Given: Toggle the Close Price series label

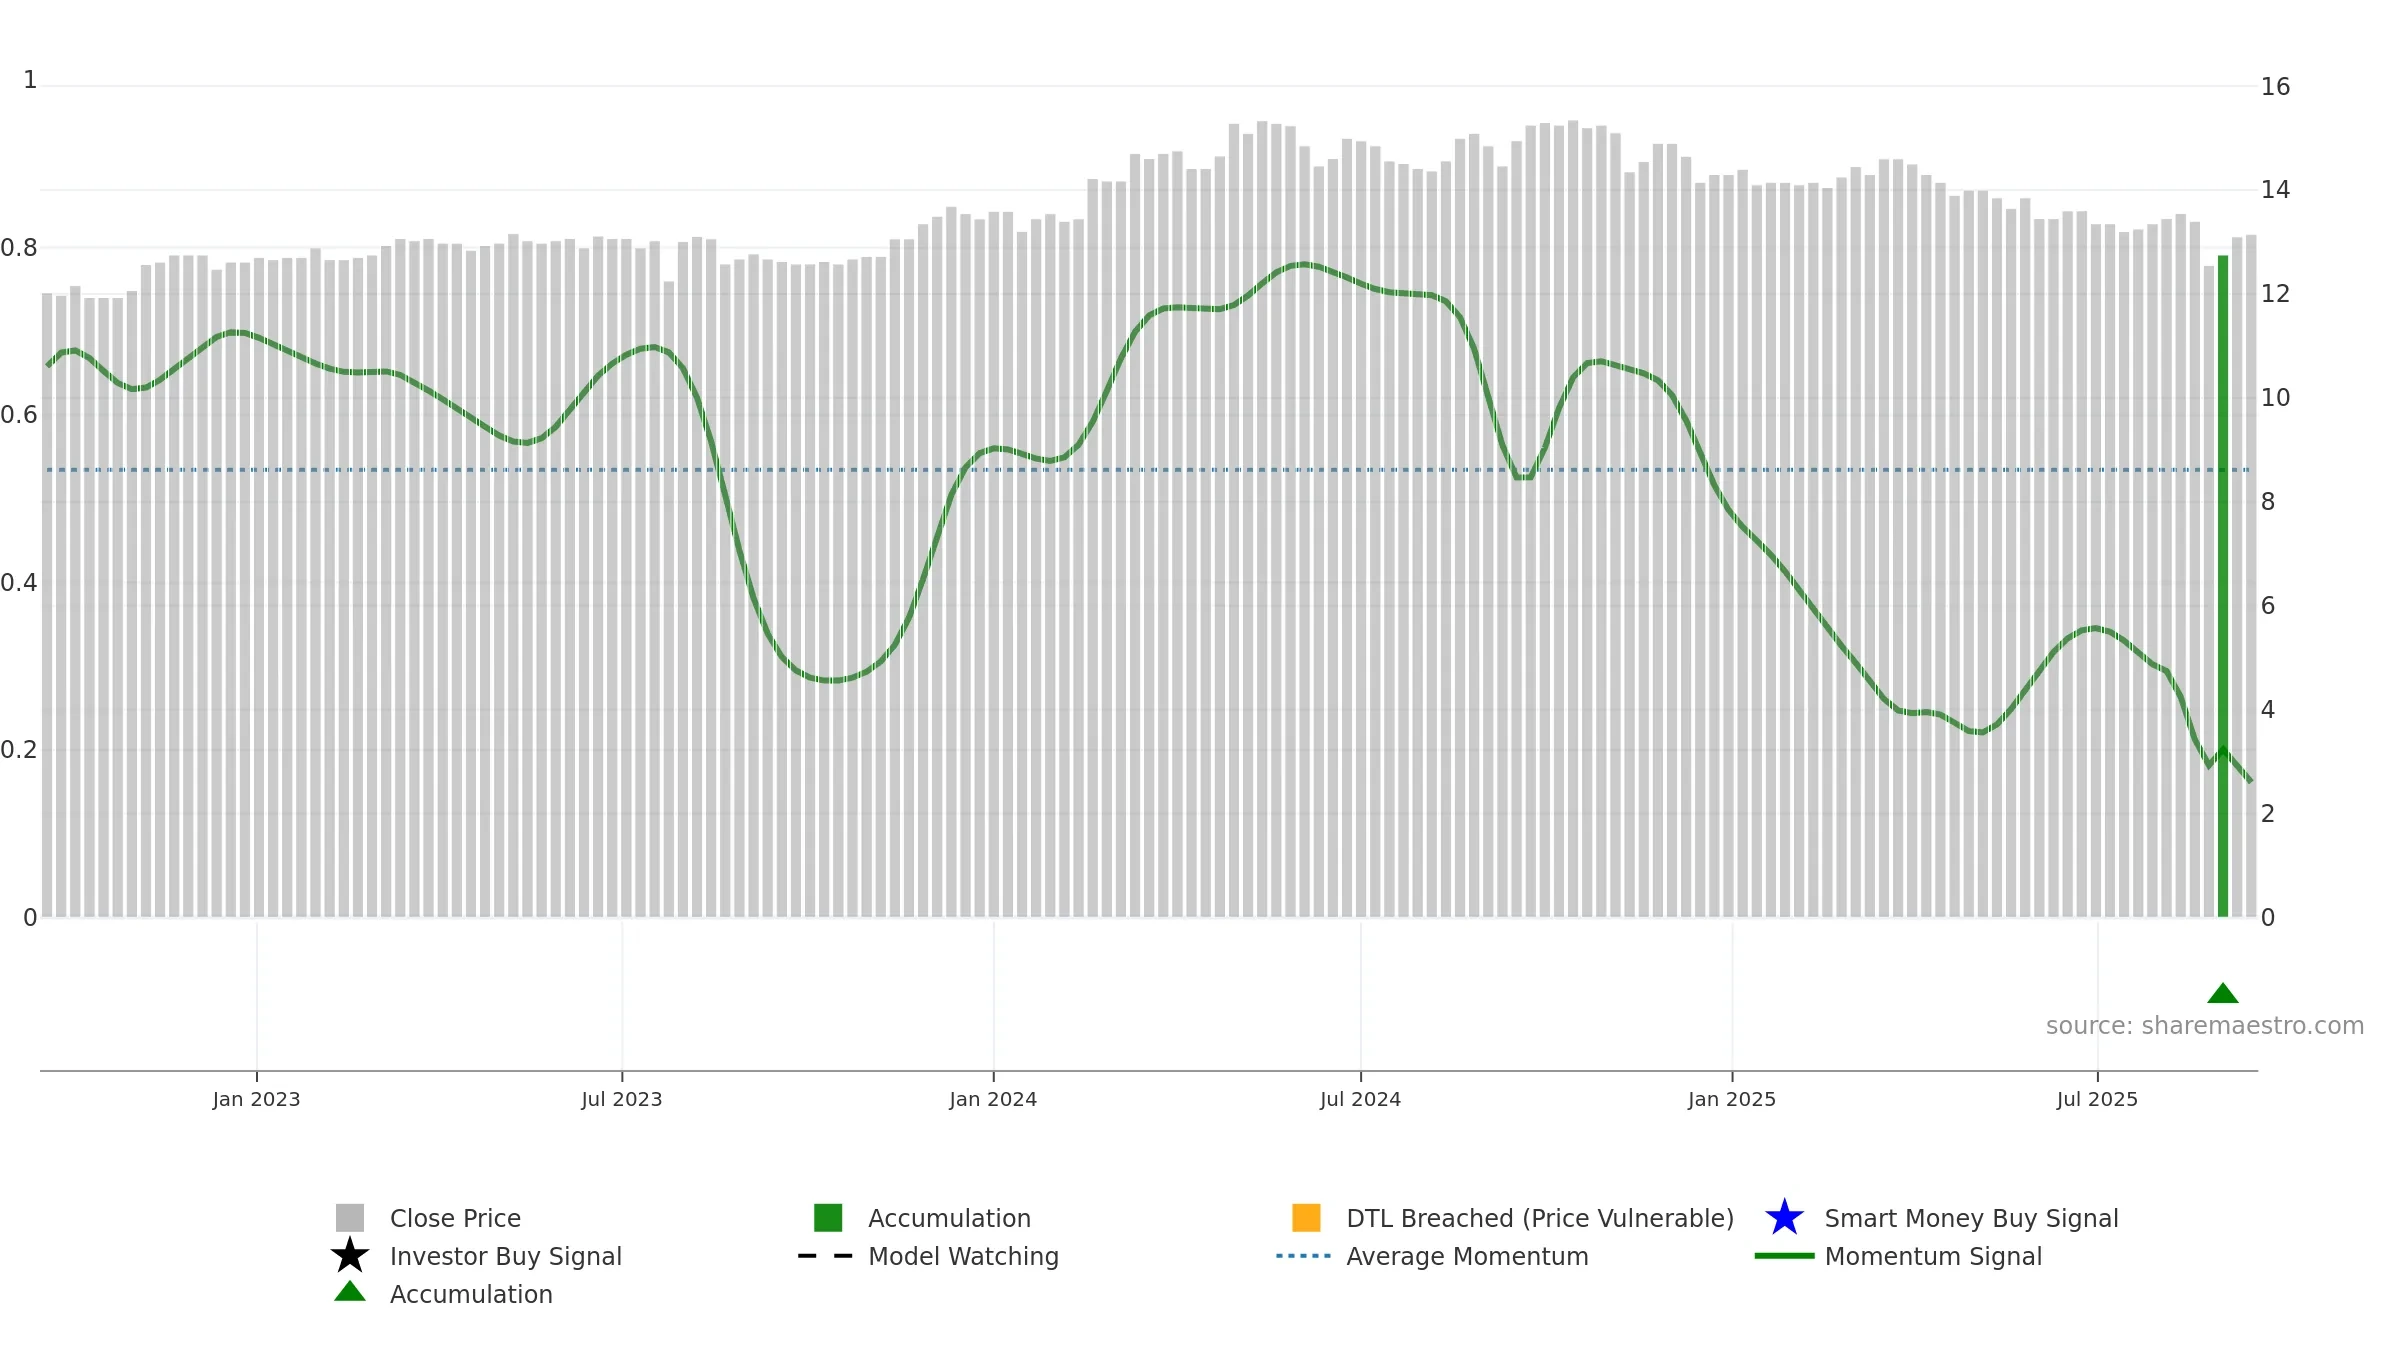Looking at the screenshot, I should point(455,1218).
